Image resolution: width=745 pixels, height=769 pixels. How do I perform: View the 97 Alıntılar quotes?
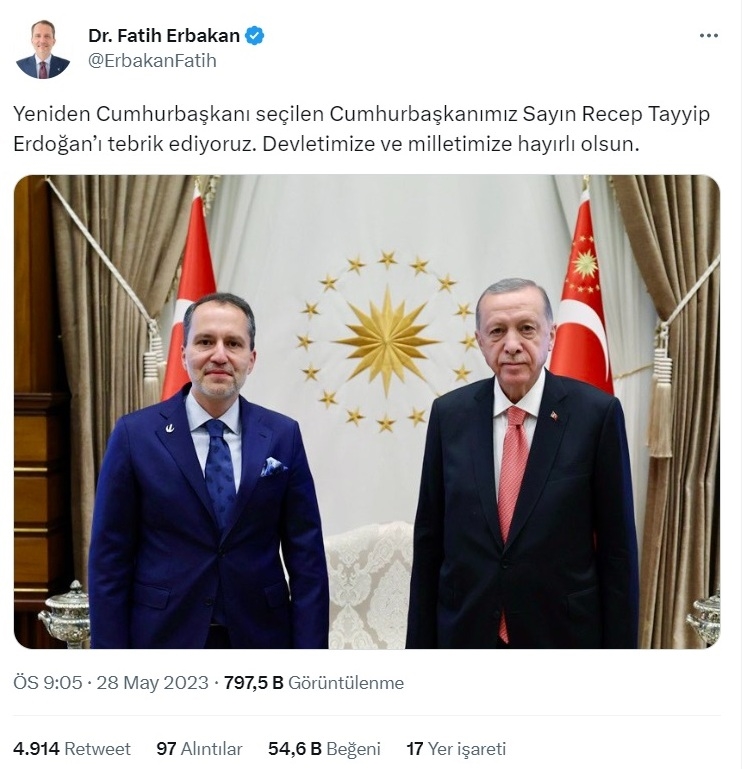pyautogui.click(x=199, y=748)
